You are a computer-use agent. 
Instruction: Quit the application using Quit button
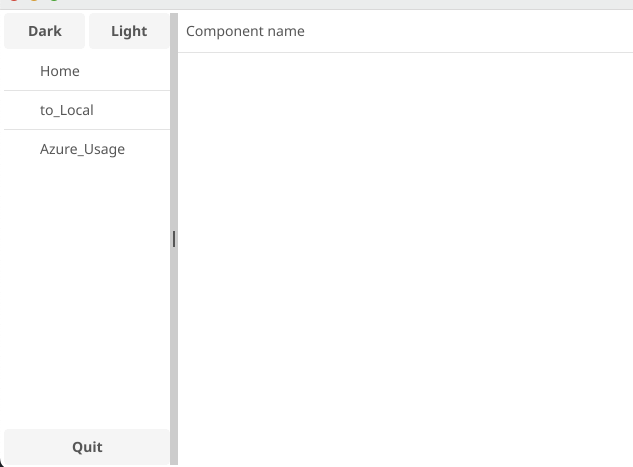coord(87,447)
